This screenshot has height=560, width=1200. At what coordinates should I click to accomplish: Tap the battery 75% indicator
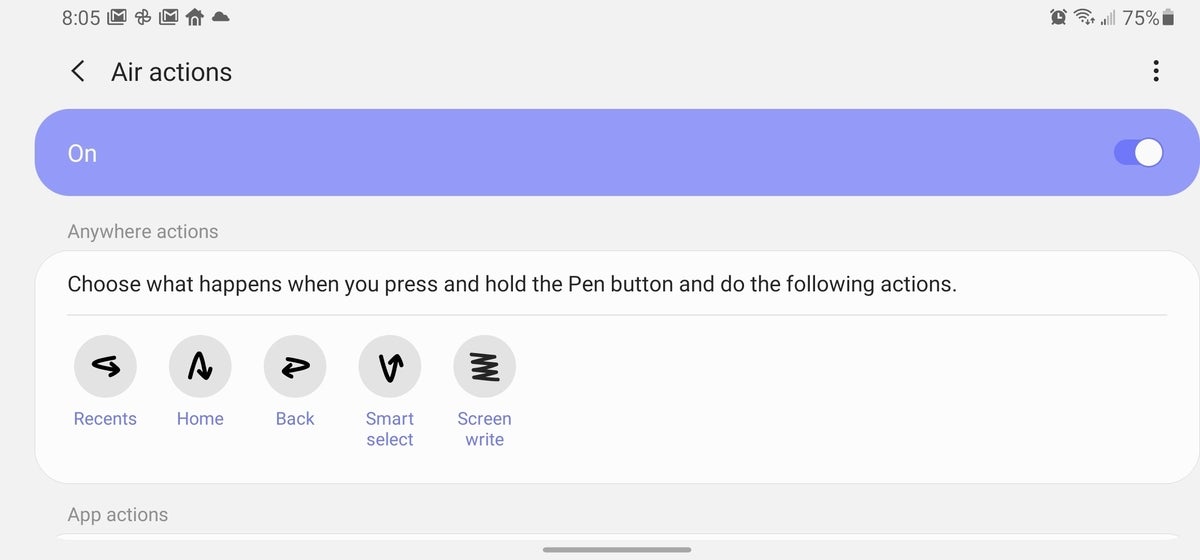1148,17
